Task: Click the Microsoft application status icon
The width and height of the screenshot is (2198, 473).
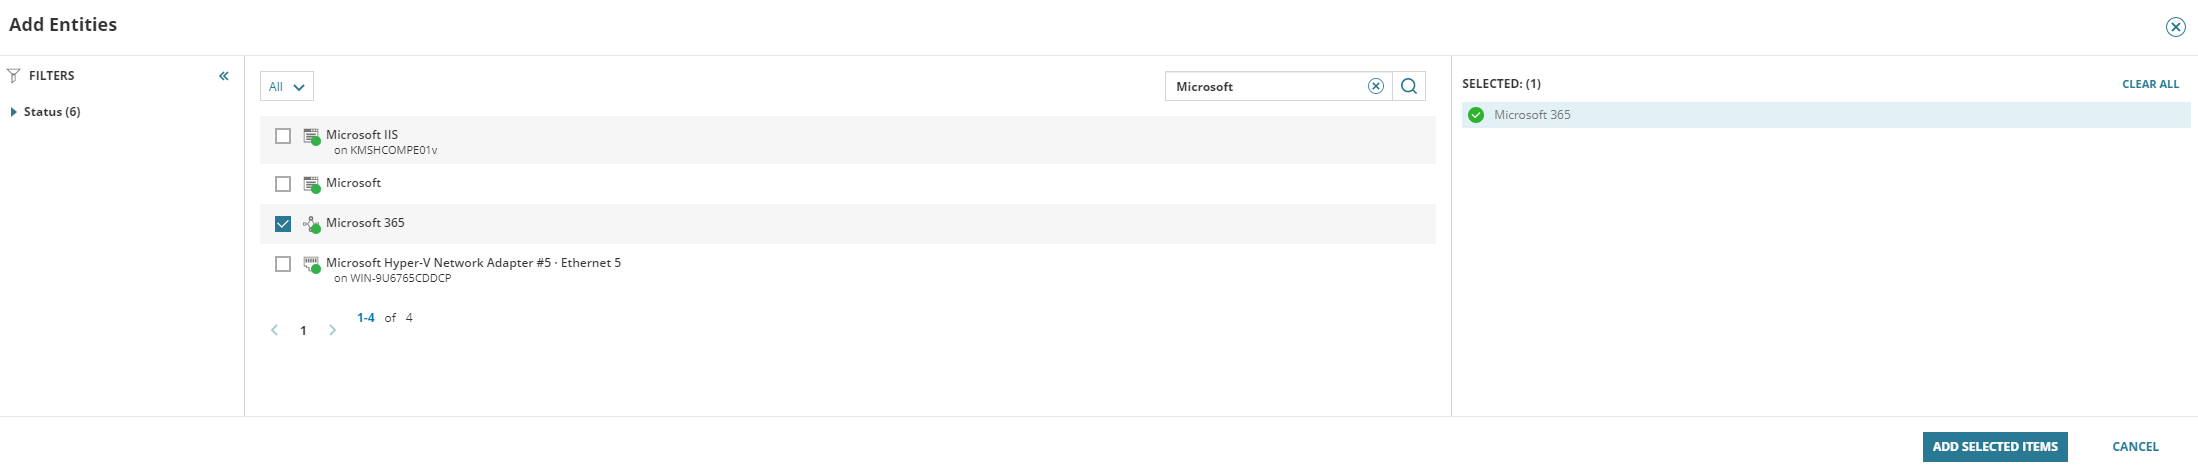Action: pyautogui.click(x=312, y=184)
